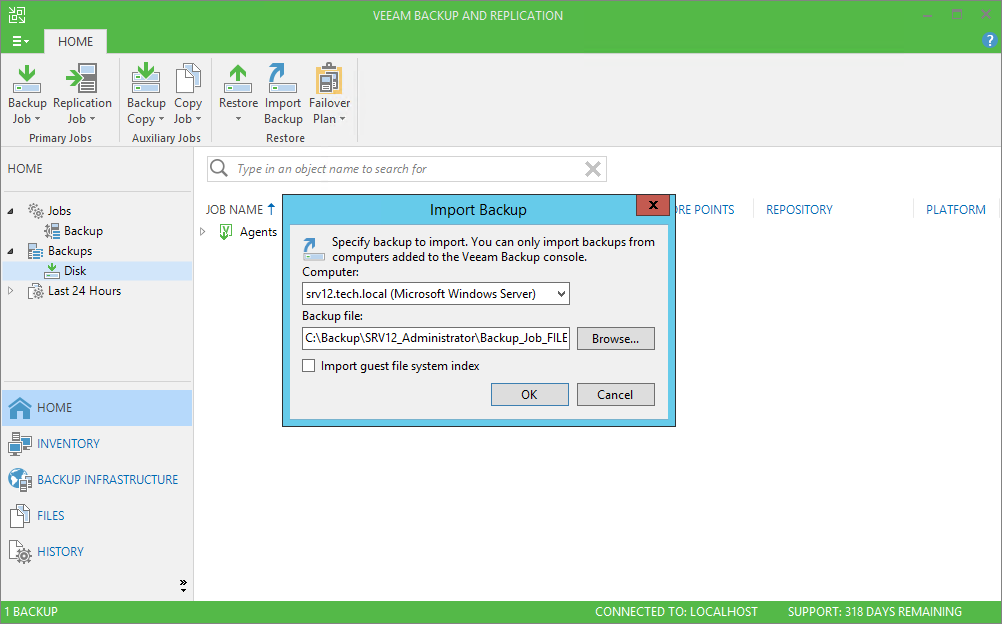The width and height of the screenshot is (1002, 624).
Task: Click the search magnifier icon
Action: (219, 168)
